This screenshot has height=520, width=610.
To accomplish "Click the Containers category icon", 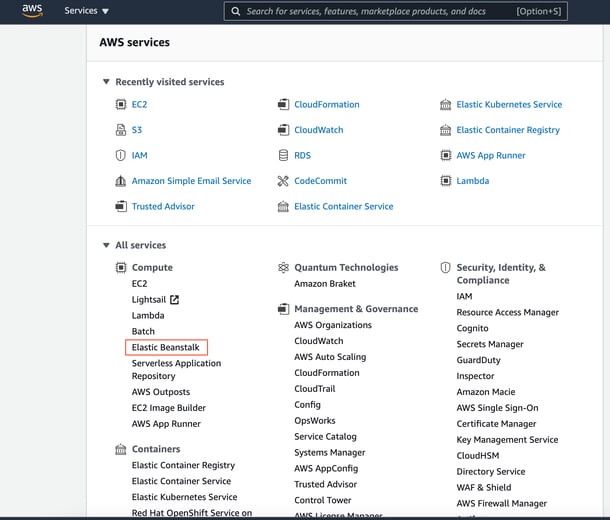I will (121, 449).
